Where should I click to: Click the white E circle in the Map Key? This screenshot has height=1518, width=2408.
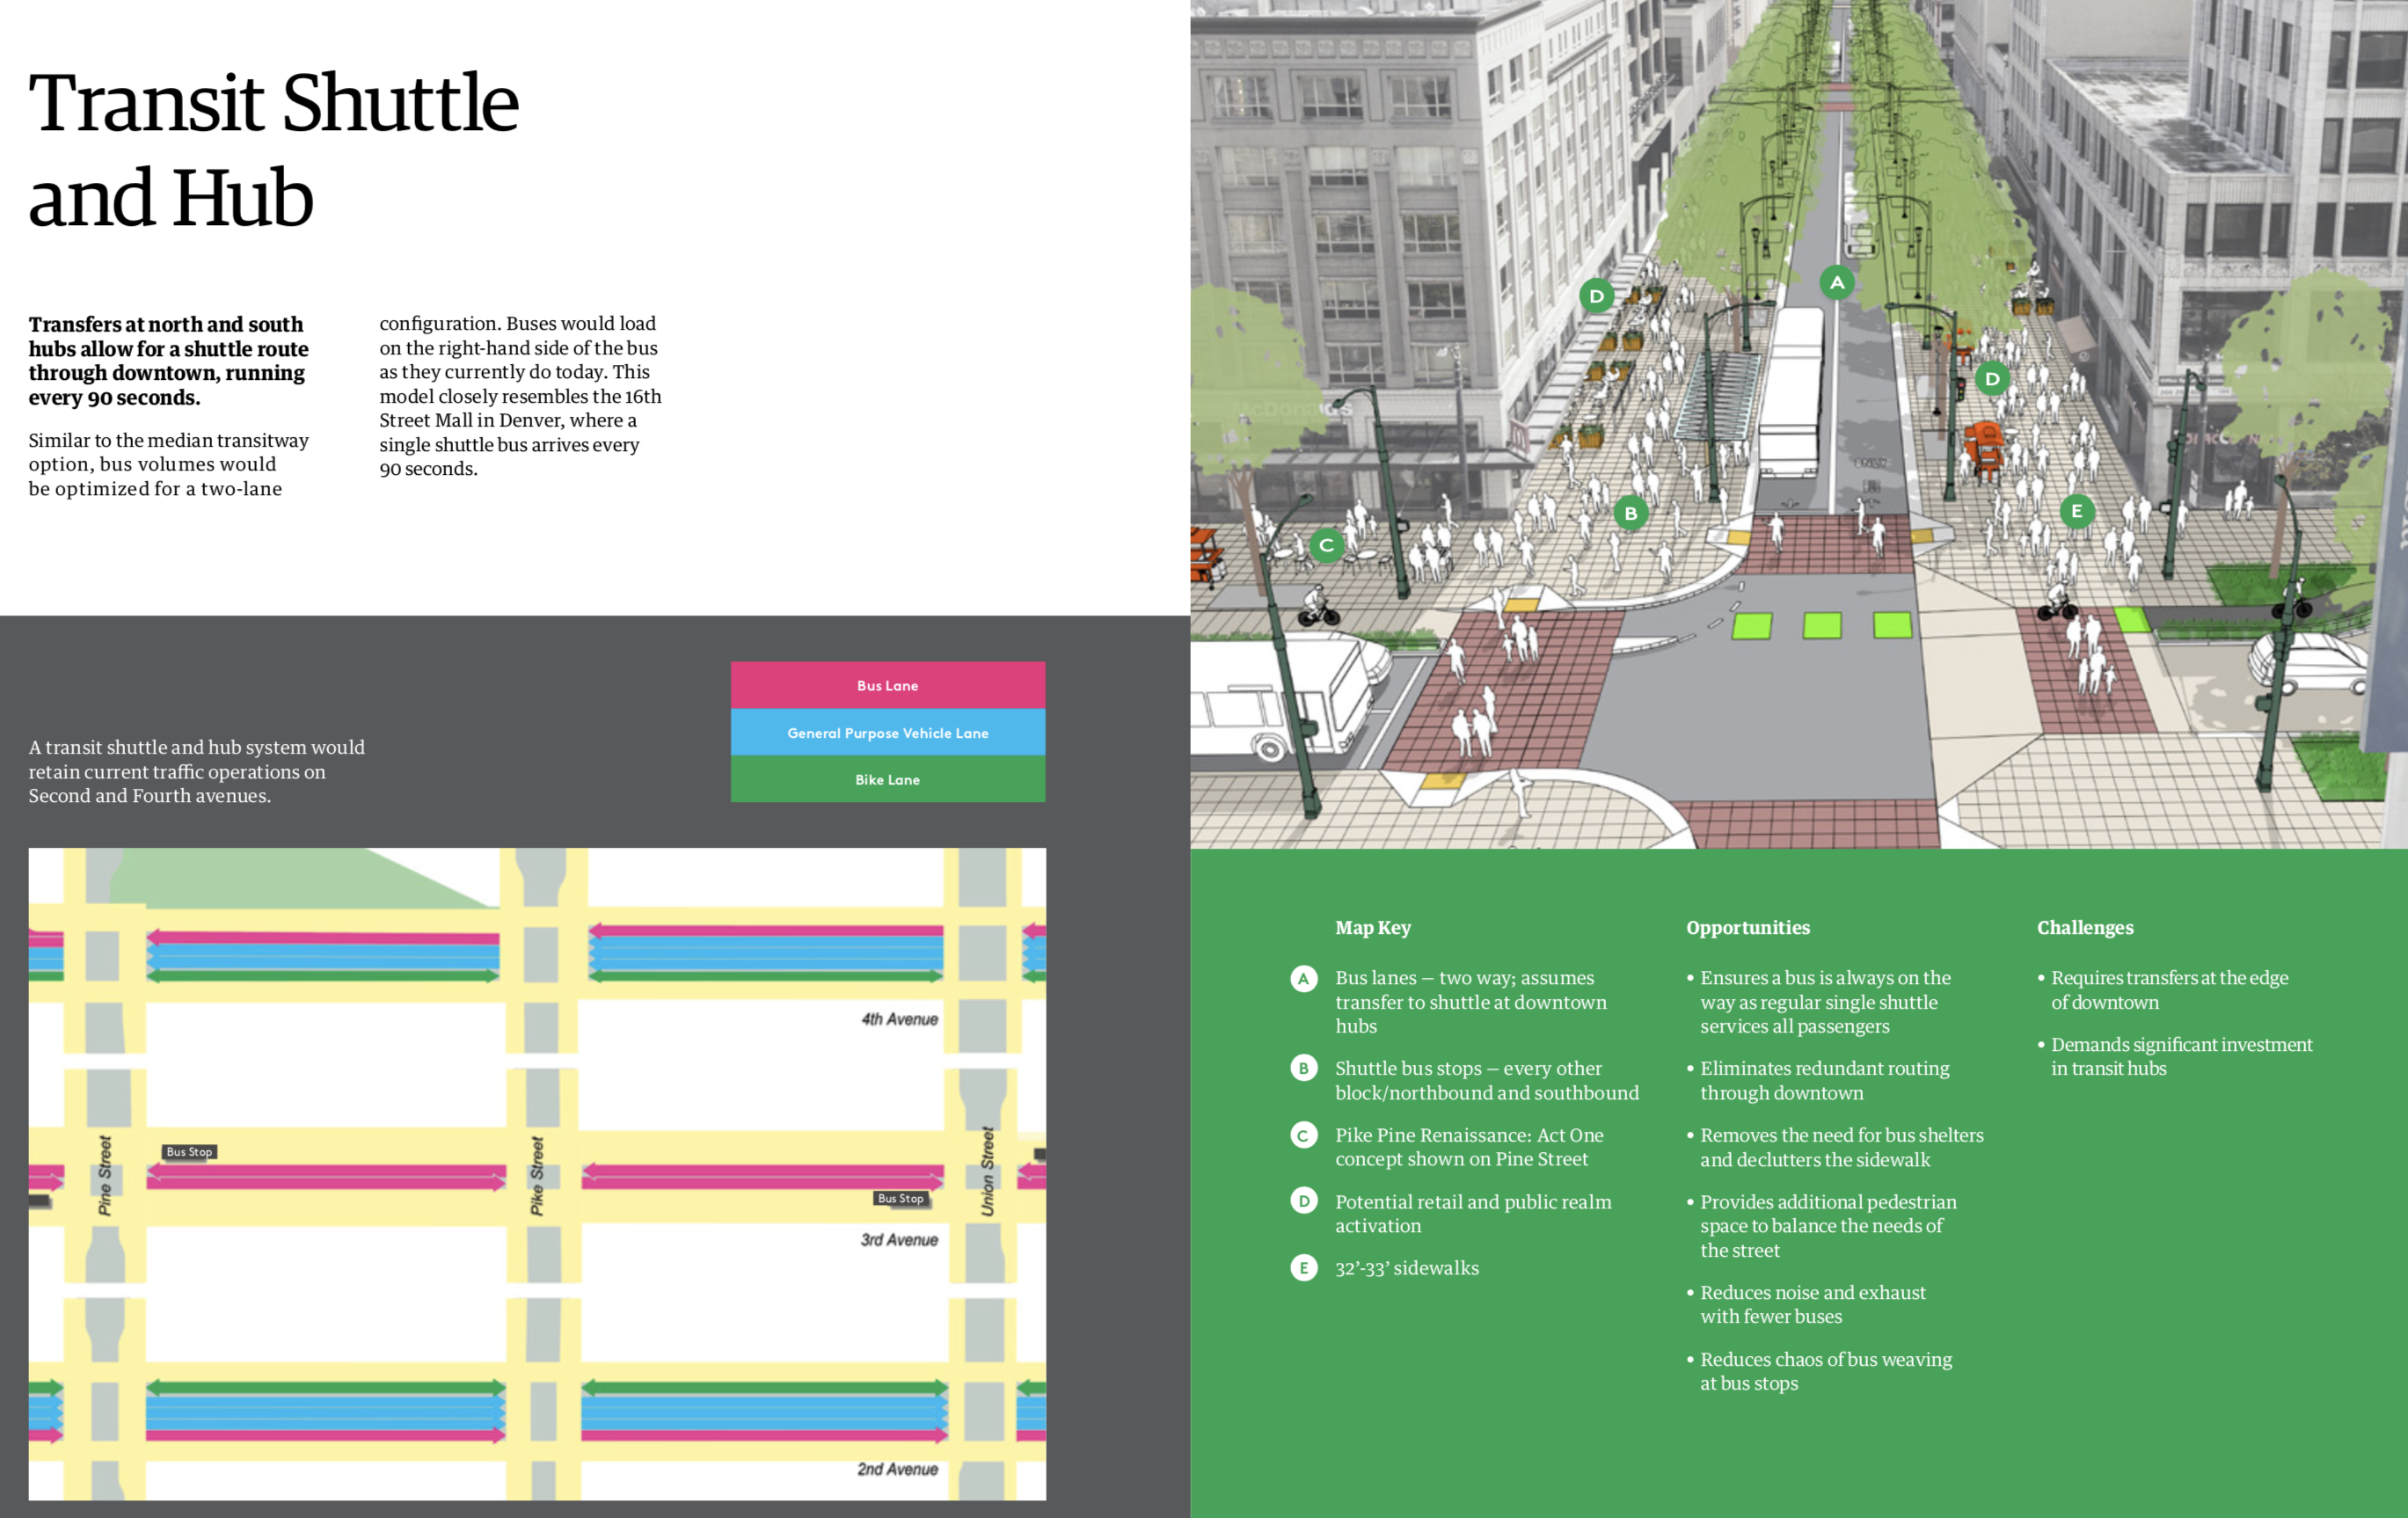click(x=1303, y=1268)
